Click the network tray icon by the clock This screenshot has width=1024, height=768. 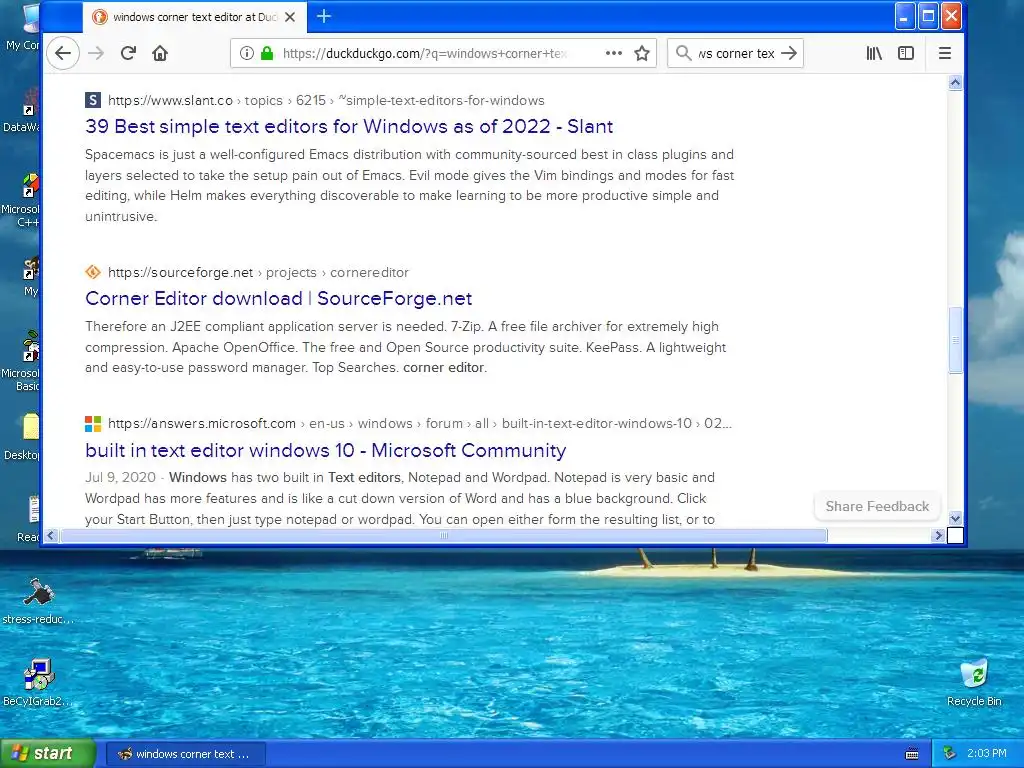click(950, 754)
